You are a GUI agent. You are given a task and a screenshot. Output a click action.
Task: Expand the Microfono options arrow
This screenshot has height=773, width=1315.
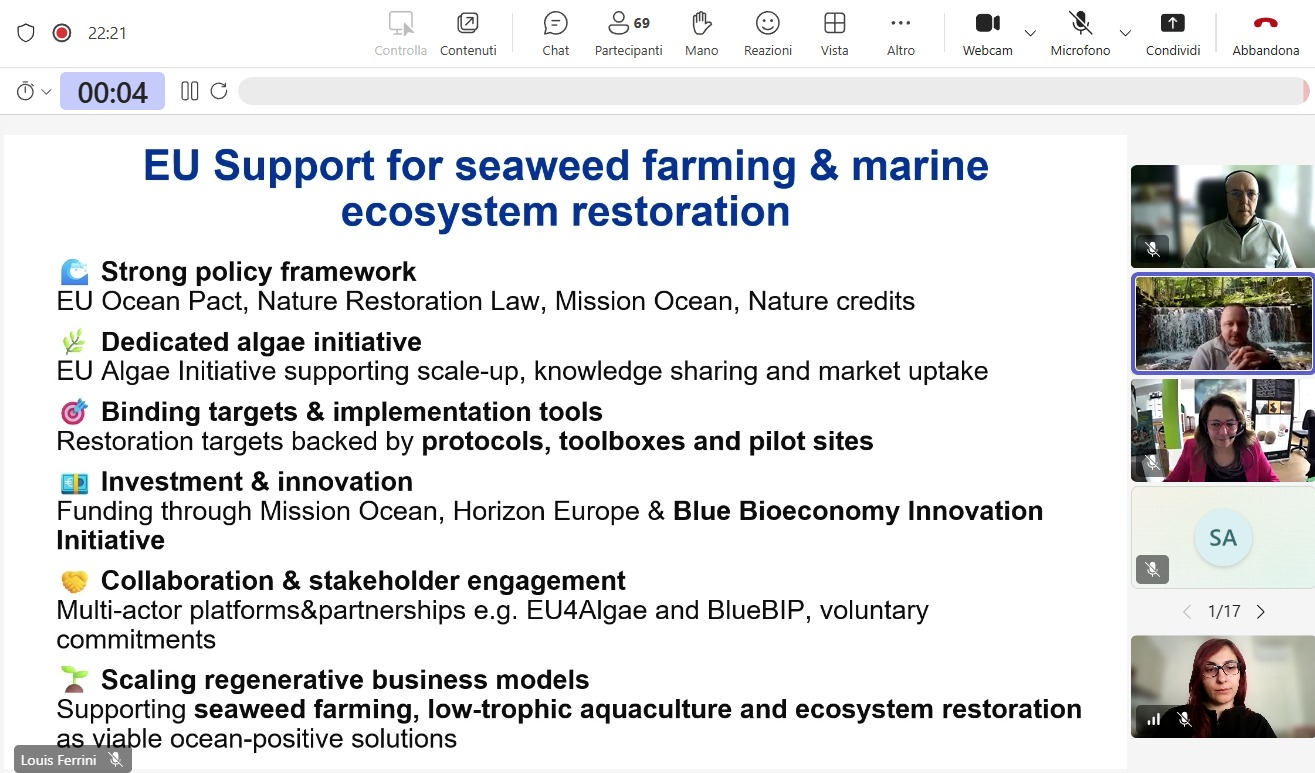point(1125,33)
